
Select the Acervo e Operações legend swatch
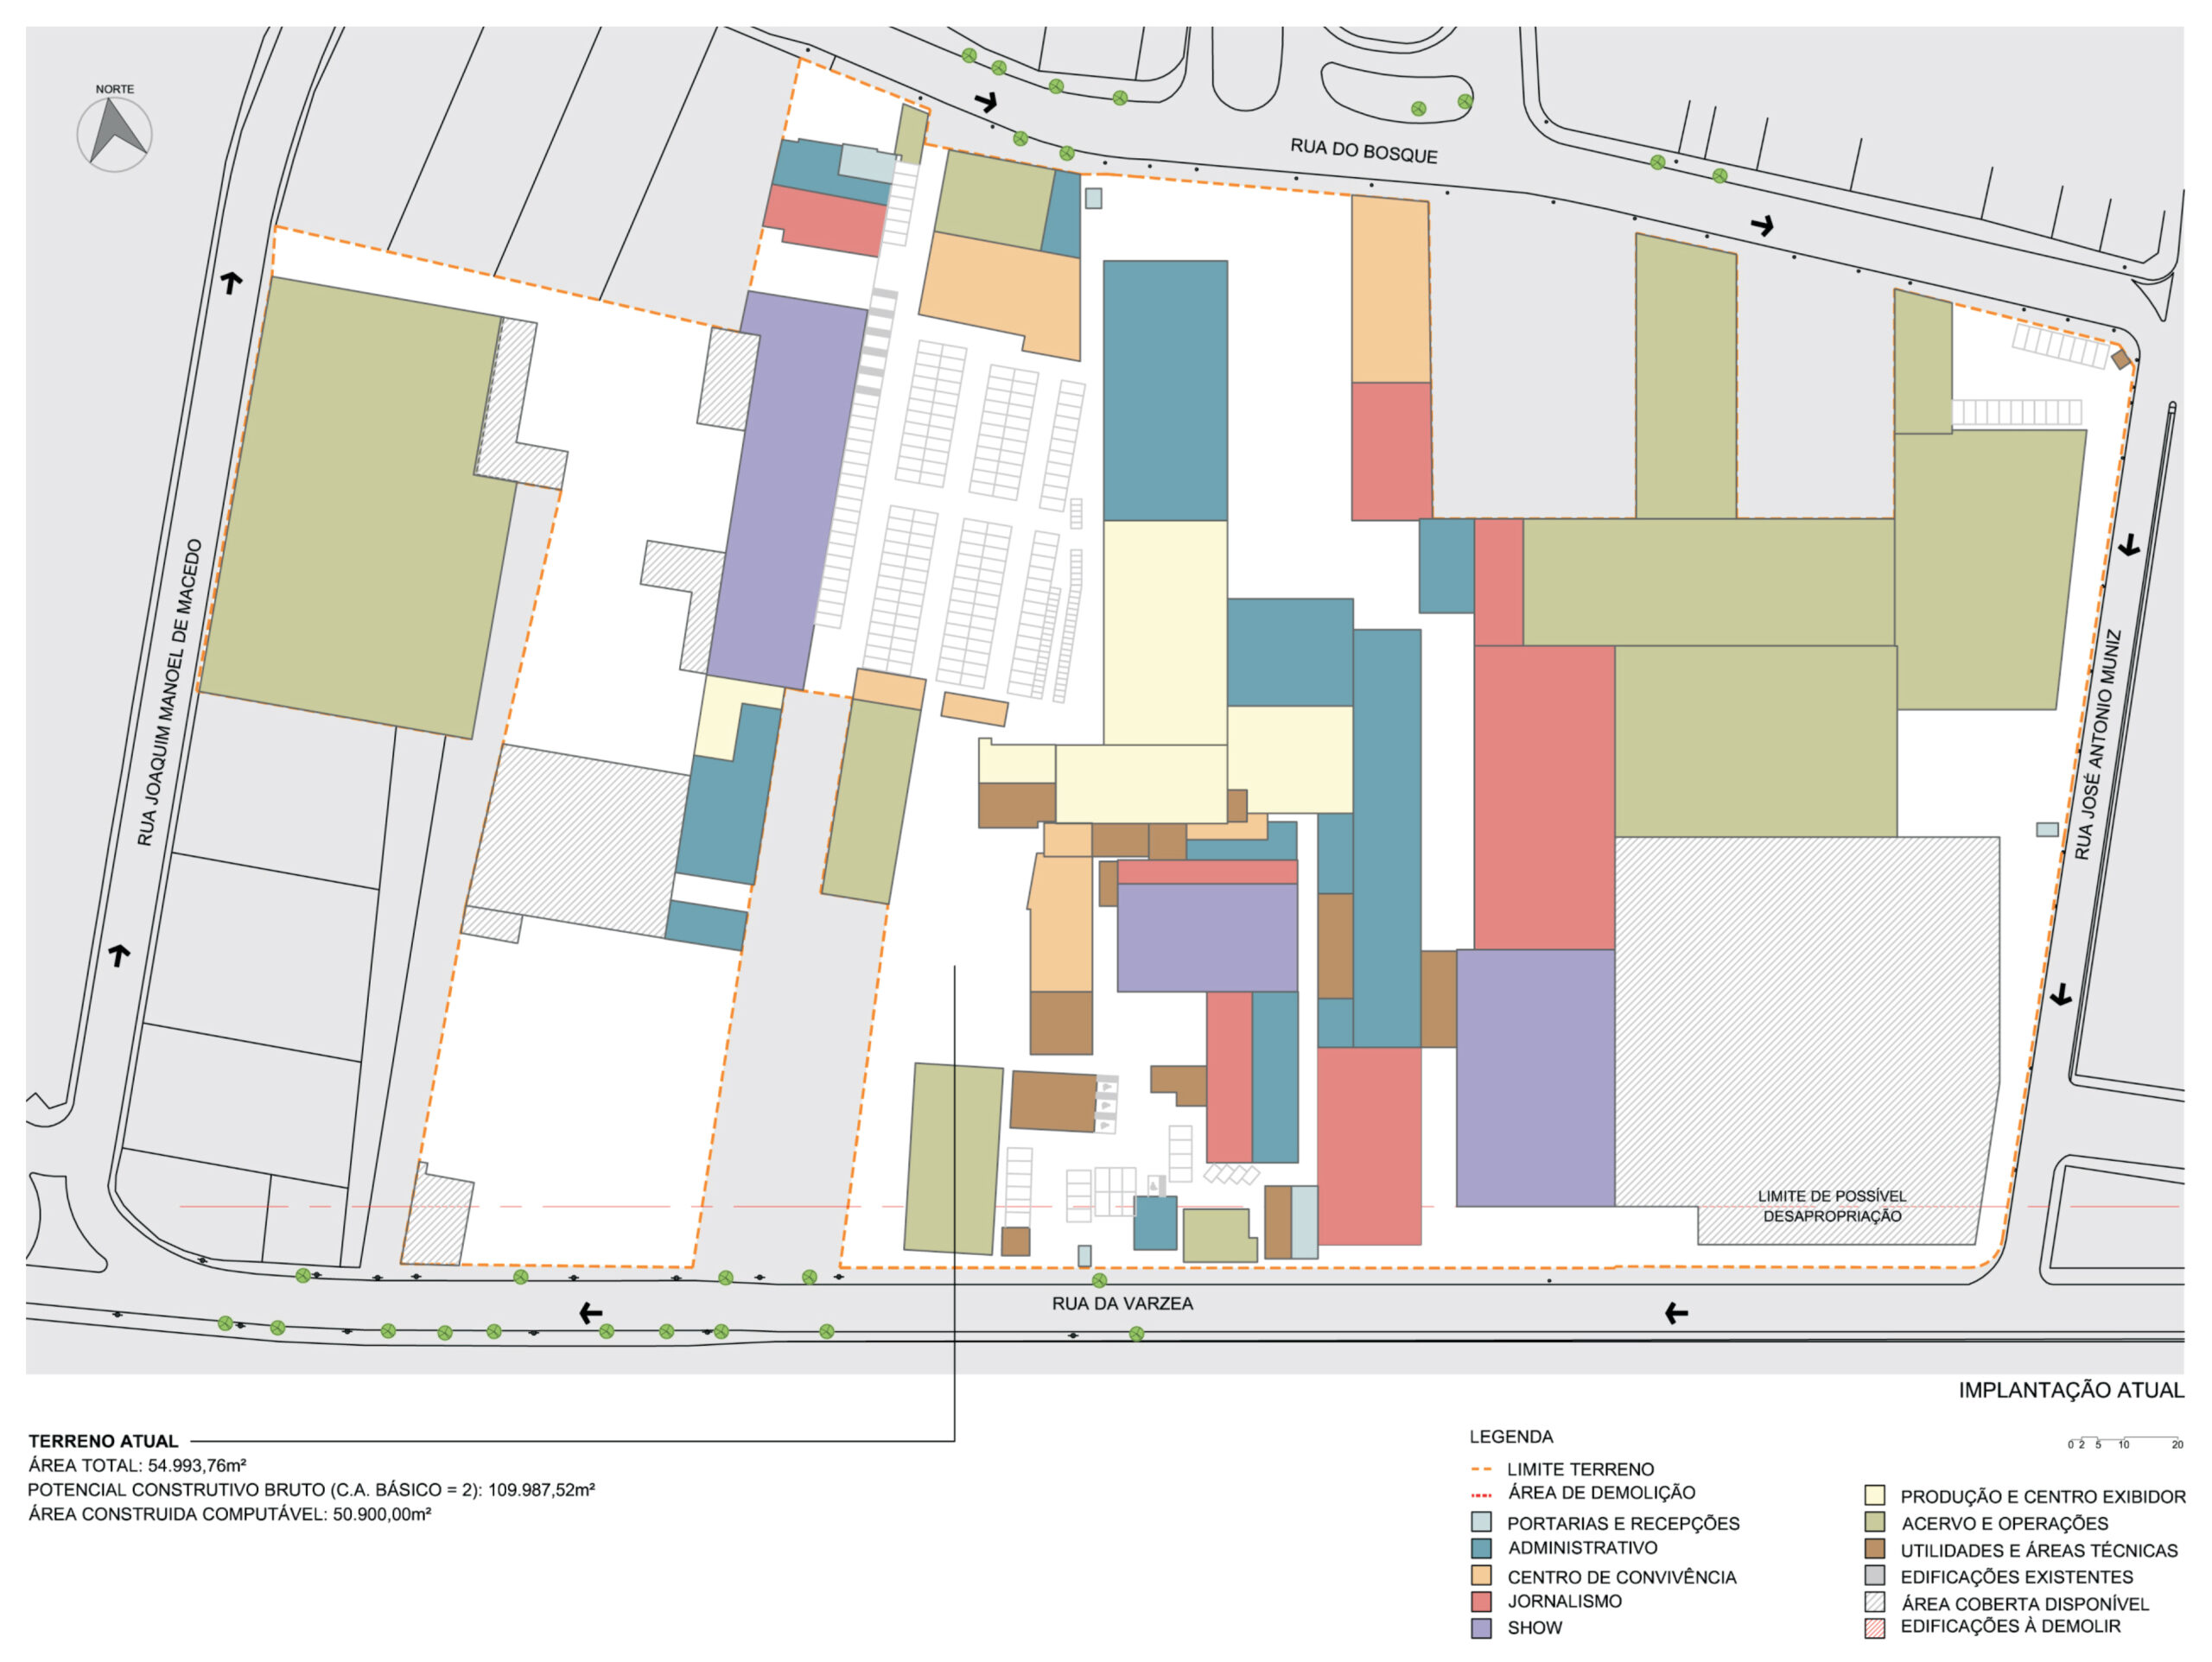1875,1522
